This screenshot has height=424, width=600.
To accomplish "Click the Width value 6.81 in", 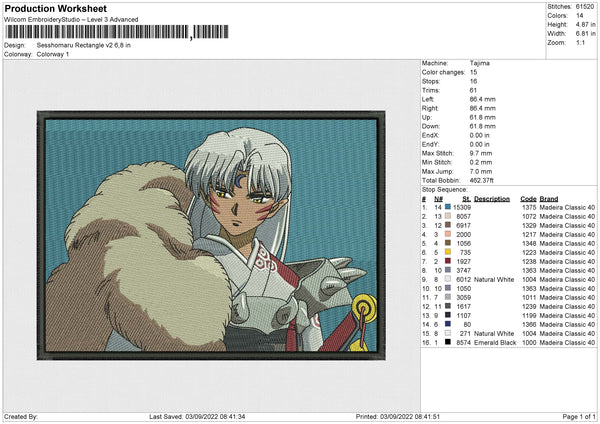I will point(585,34).
